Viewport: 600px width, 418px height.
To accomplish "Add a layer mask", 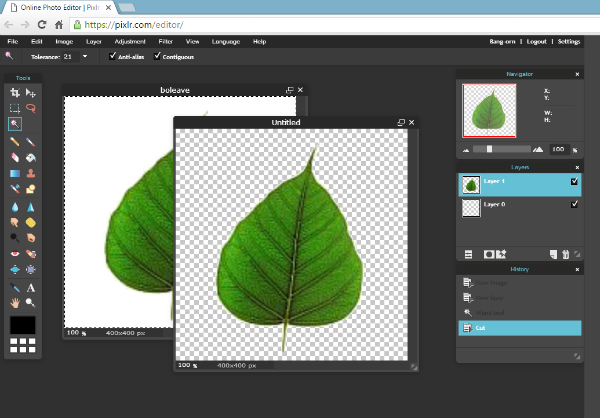I will tap(489, 254).
